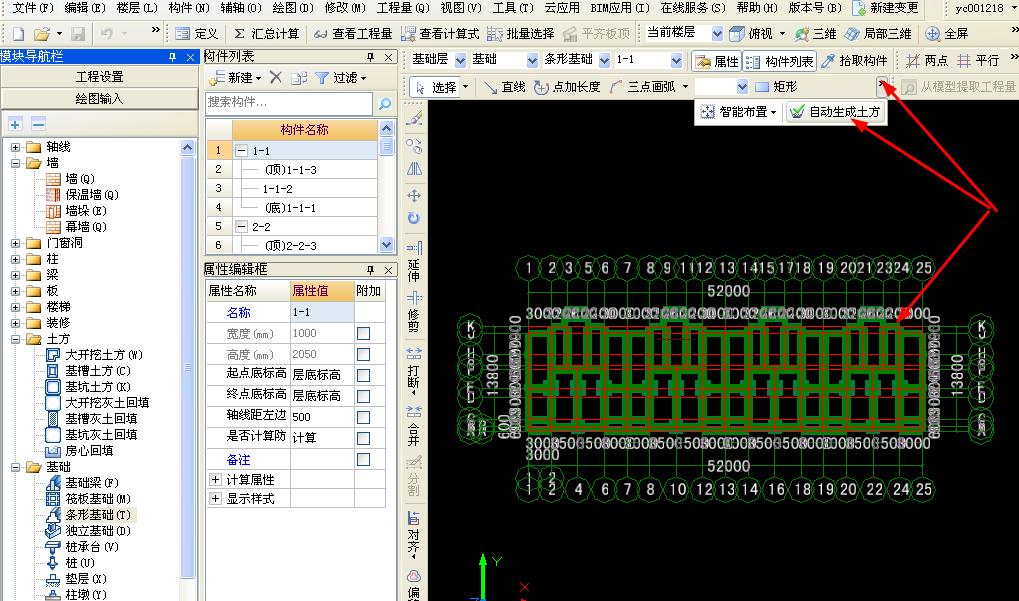Image resolution: width=1019 pixels, height=601 pixels.
Task: Switch to 三维 (3D) view
Action: click(x=815, y=33)
